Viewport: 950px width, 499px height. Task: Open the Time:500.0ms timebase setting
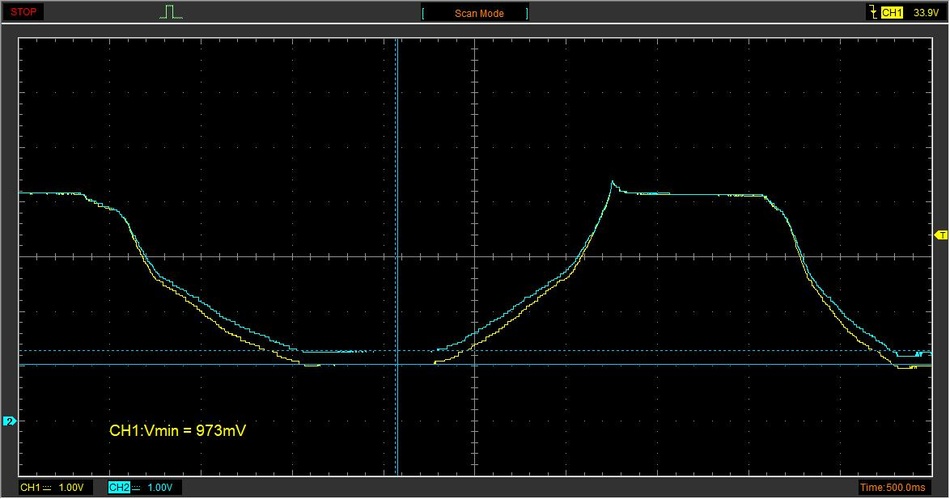[x=892, y=487]
